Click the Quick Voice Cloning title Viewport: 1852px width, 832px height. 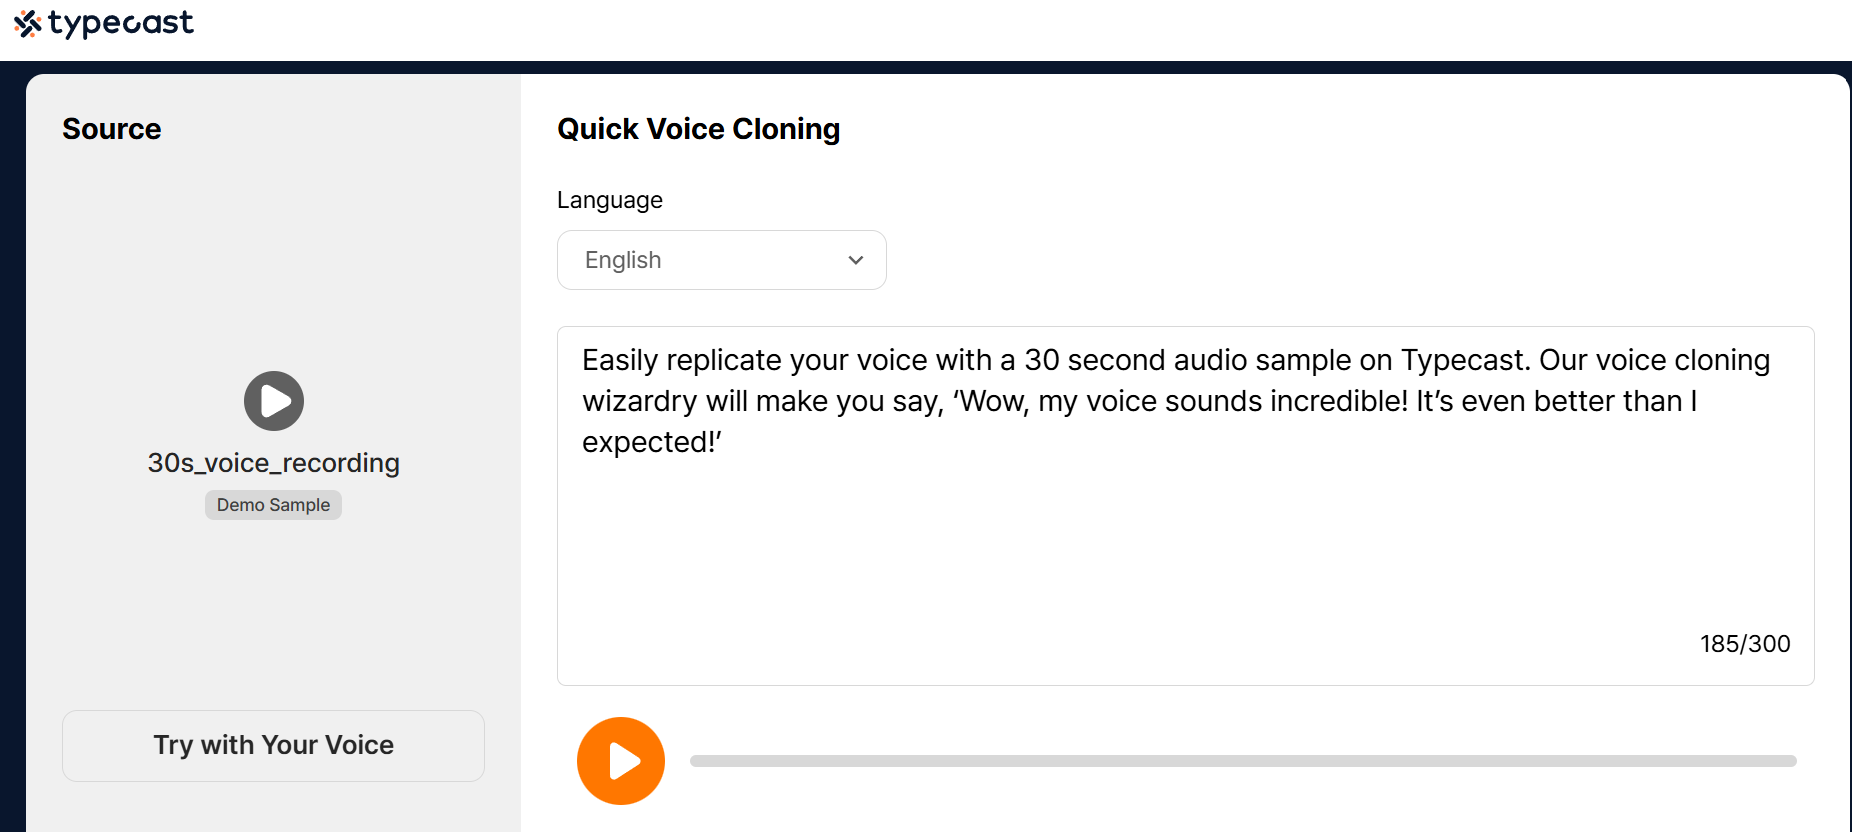tap(698, 128)
